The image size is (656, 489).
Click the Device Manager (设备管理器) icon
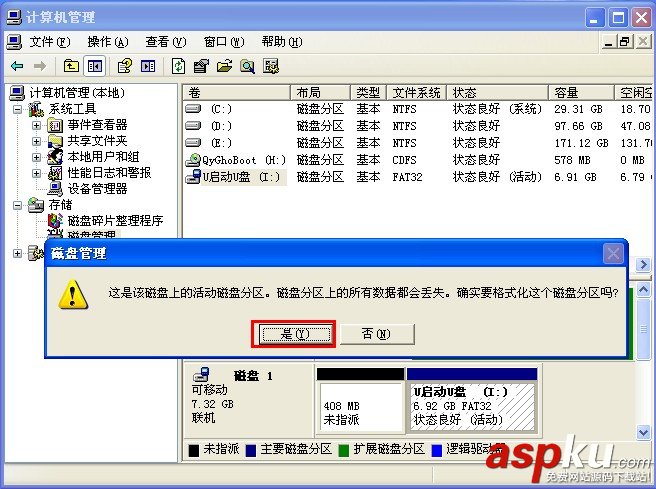coord(55,189)
